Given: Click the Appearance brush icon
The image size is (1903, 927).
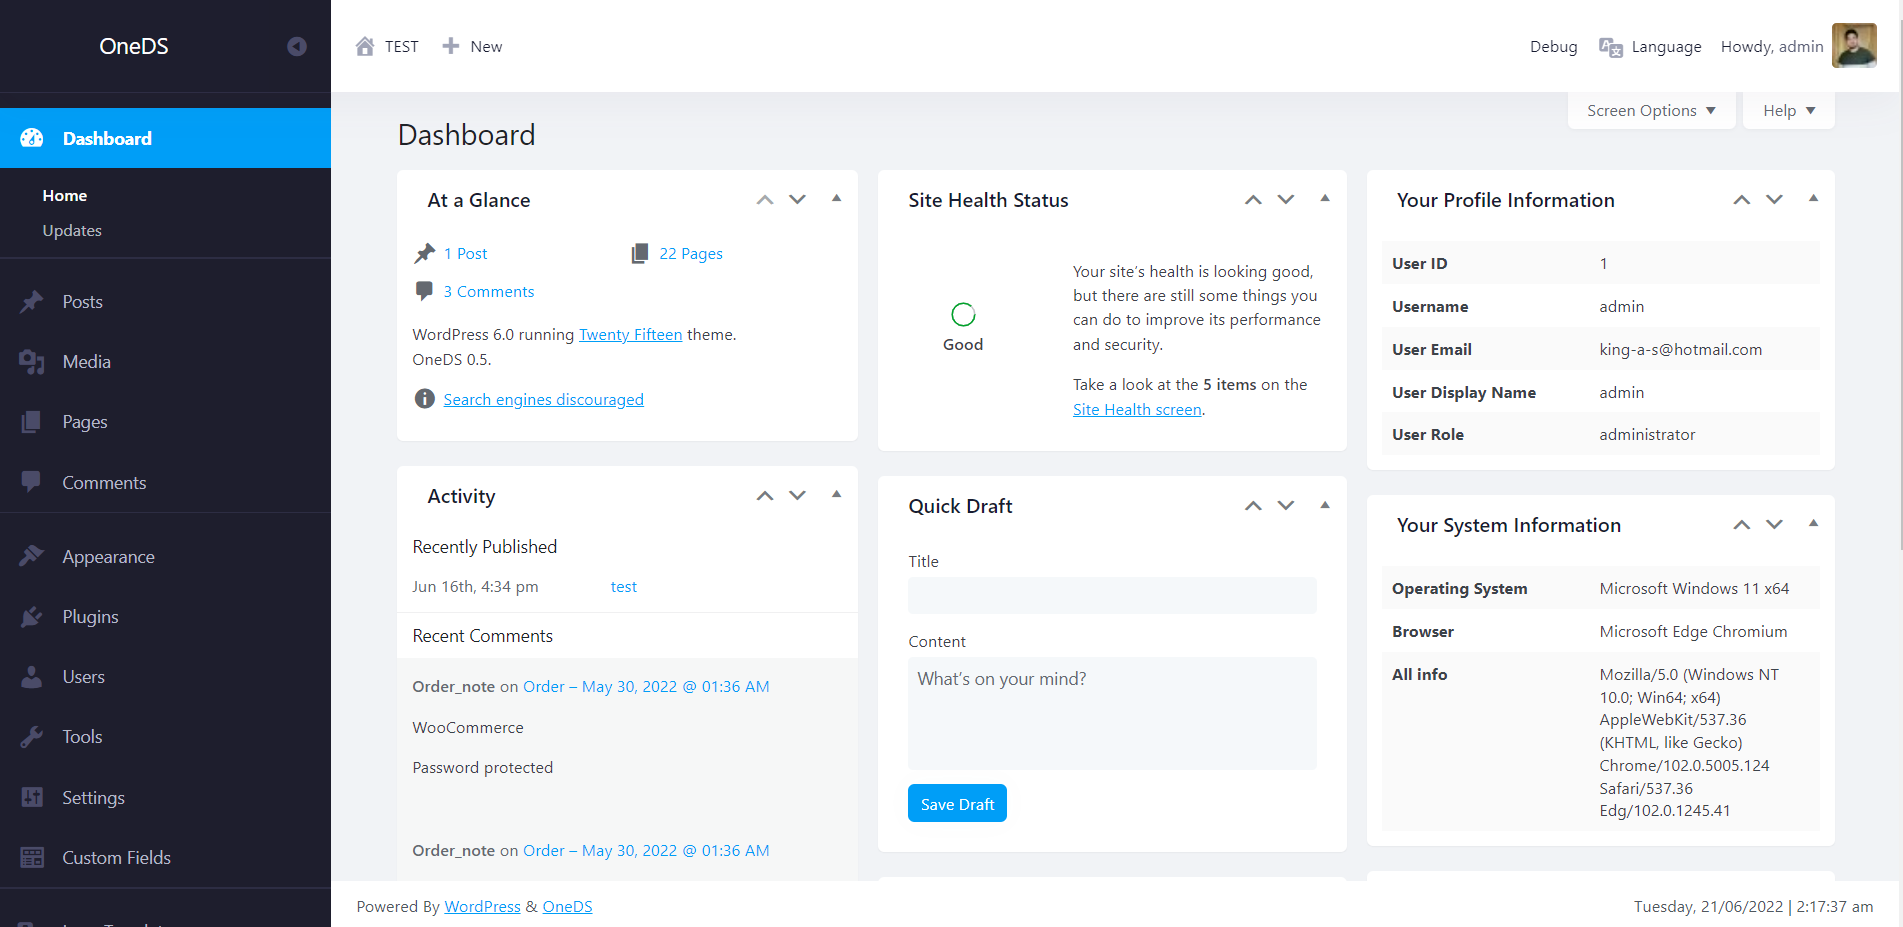Looking at the screenshot, I should pos(32,556).
